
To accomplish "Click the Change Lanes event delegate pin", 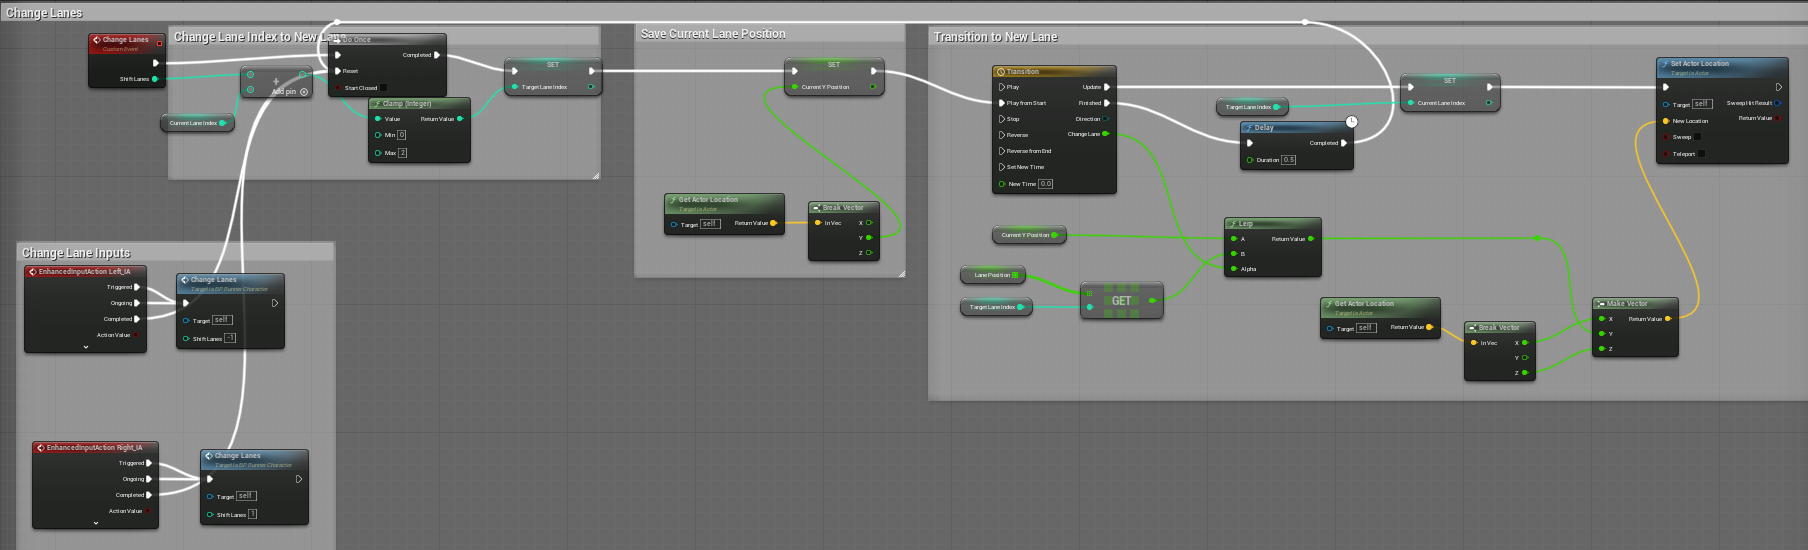I will click(159, 43).
